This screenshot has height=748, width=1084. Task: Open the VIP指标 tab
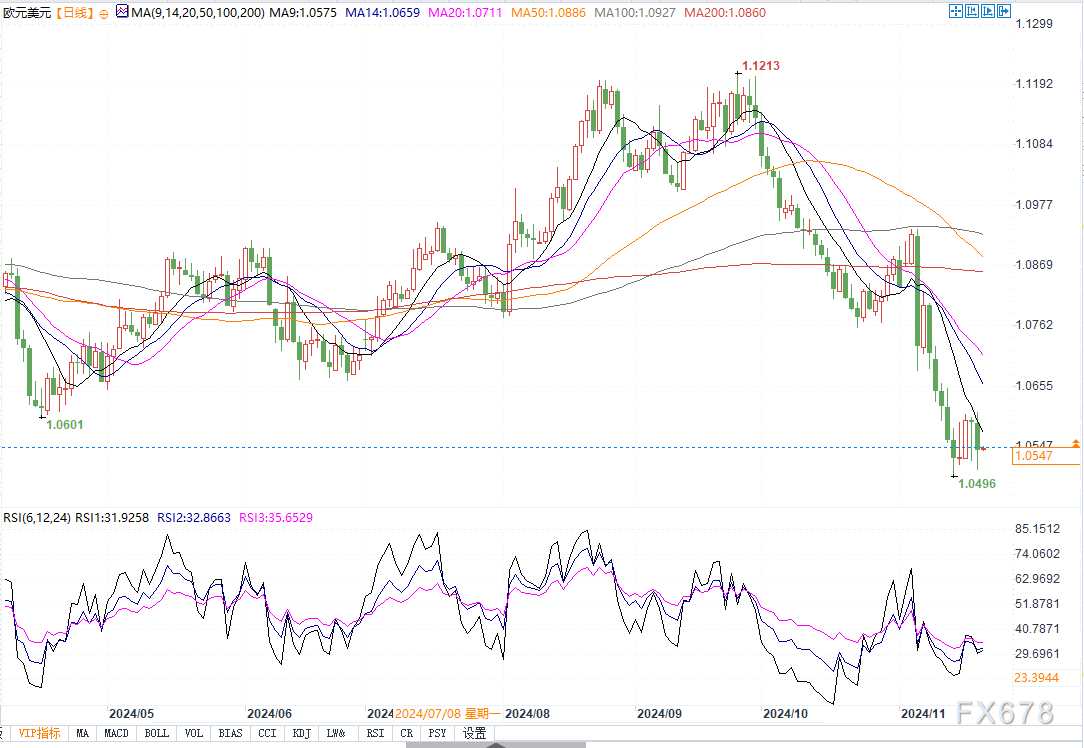click(39, 734)
